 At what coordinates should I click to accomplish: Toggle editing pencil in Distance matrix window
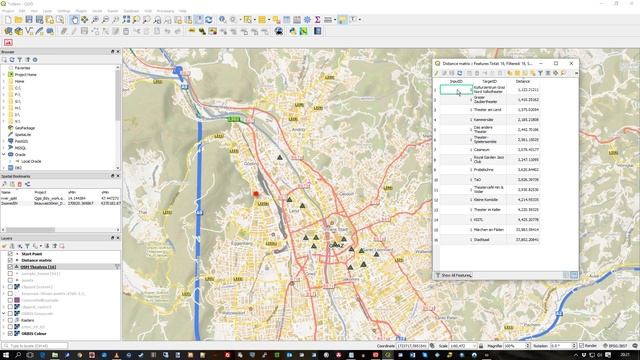coord(437,73)
